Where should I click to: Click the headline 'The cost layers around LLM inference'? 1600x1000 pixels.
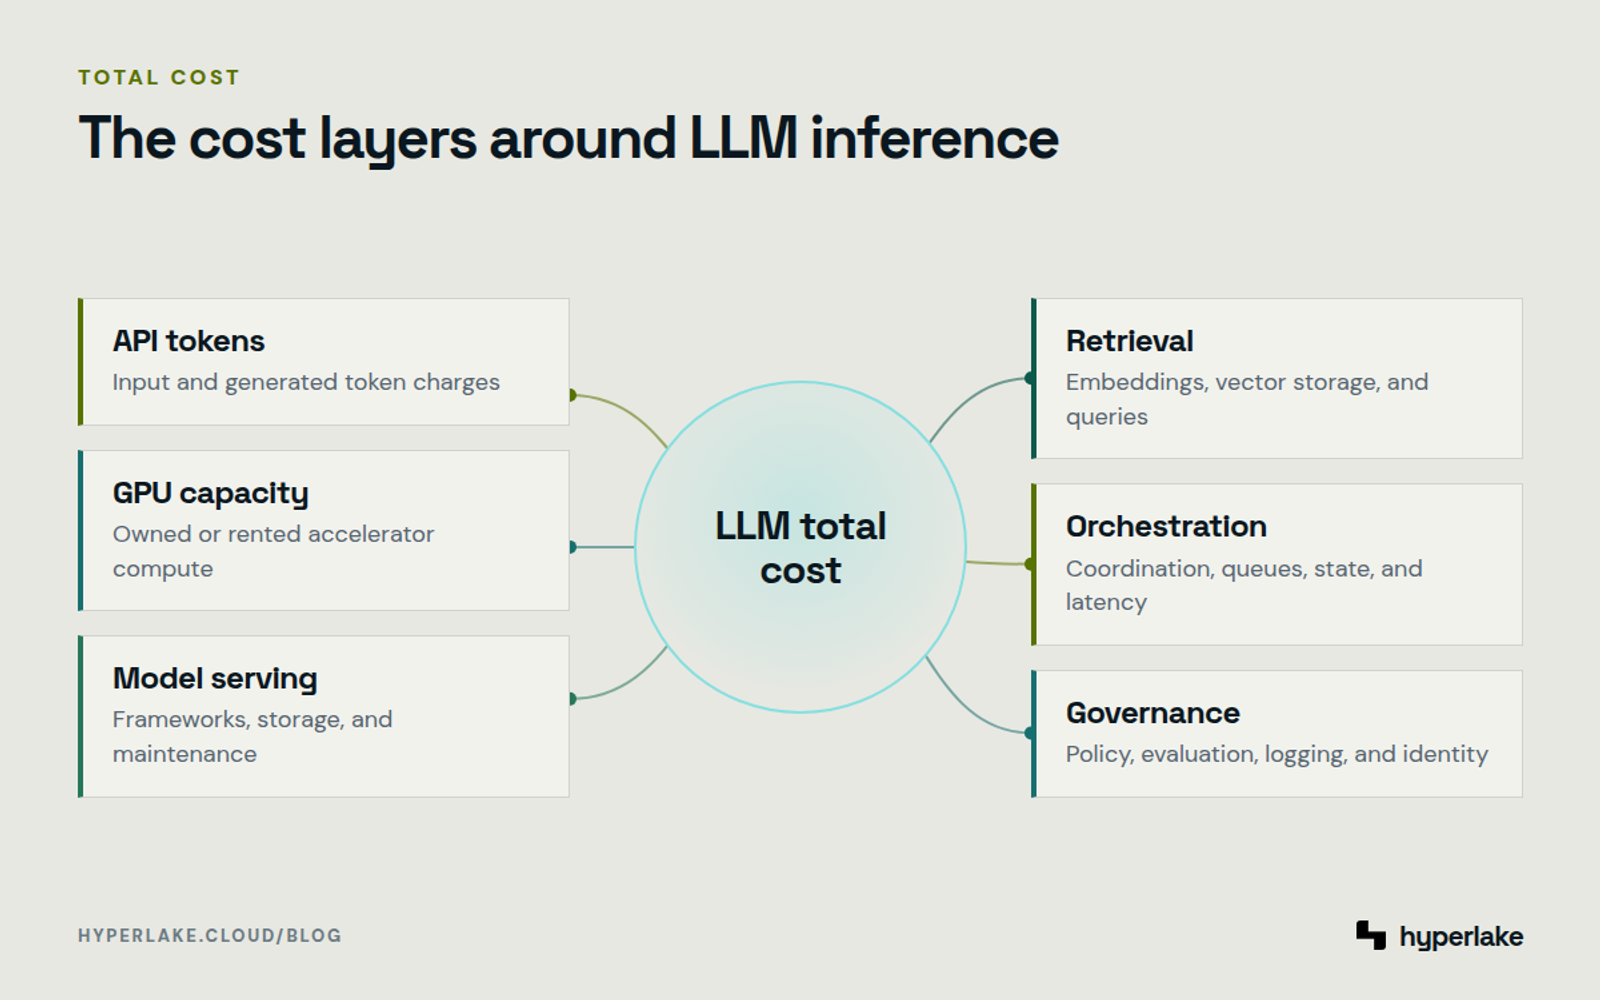(568, 138)
